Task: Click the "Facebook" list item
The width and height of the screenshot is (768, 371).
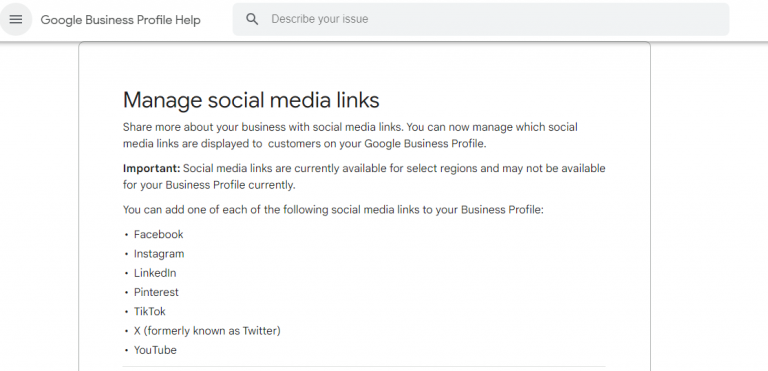Action: (158, 234)
